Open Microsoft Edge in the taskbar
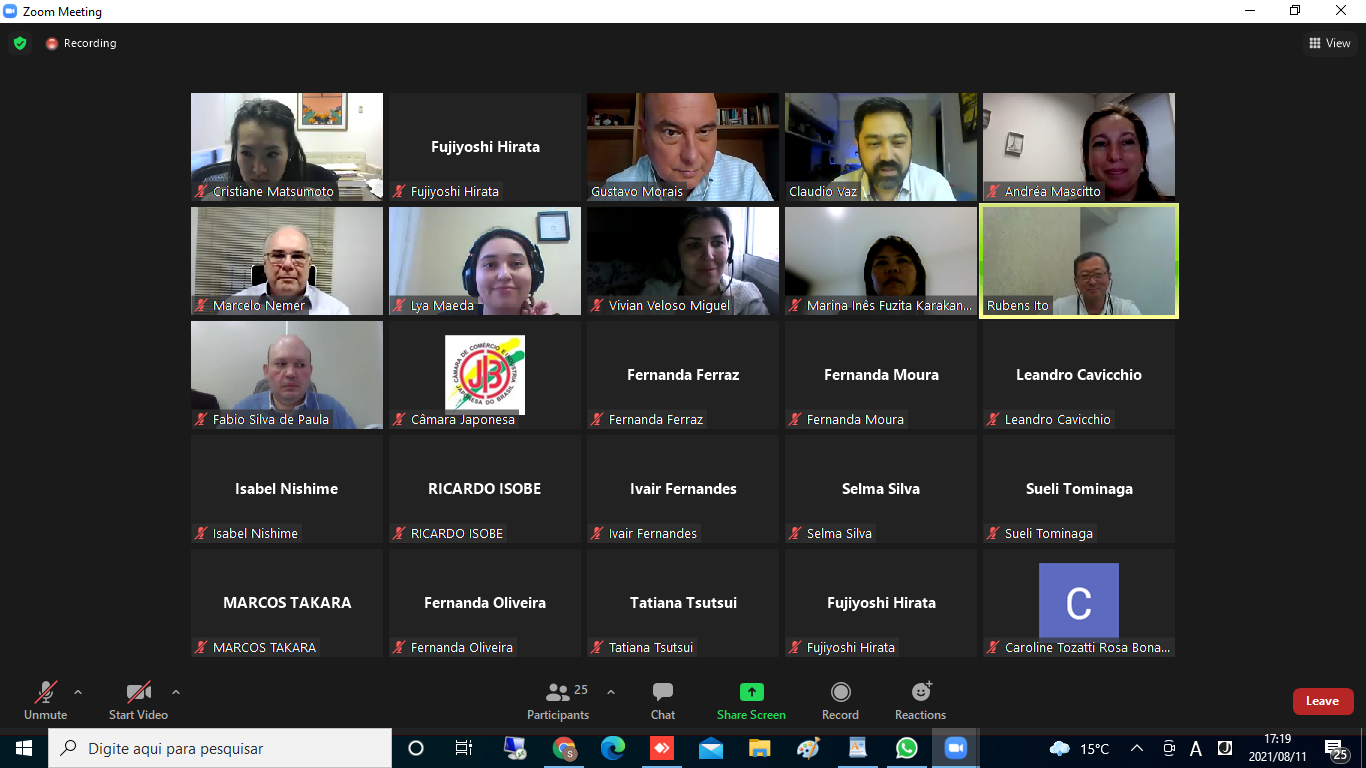This screenshot has height=768, width=1366. tap(613, 748)
